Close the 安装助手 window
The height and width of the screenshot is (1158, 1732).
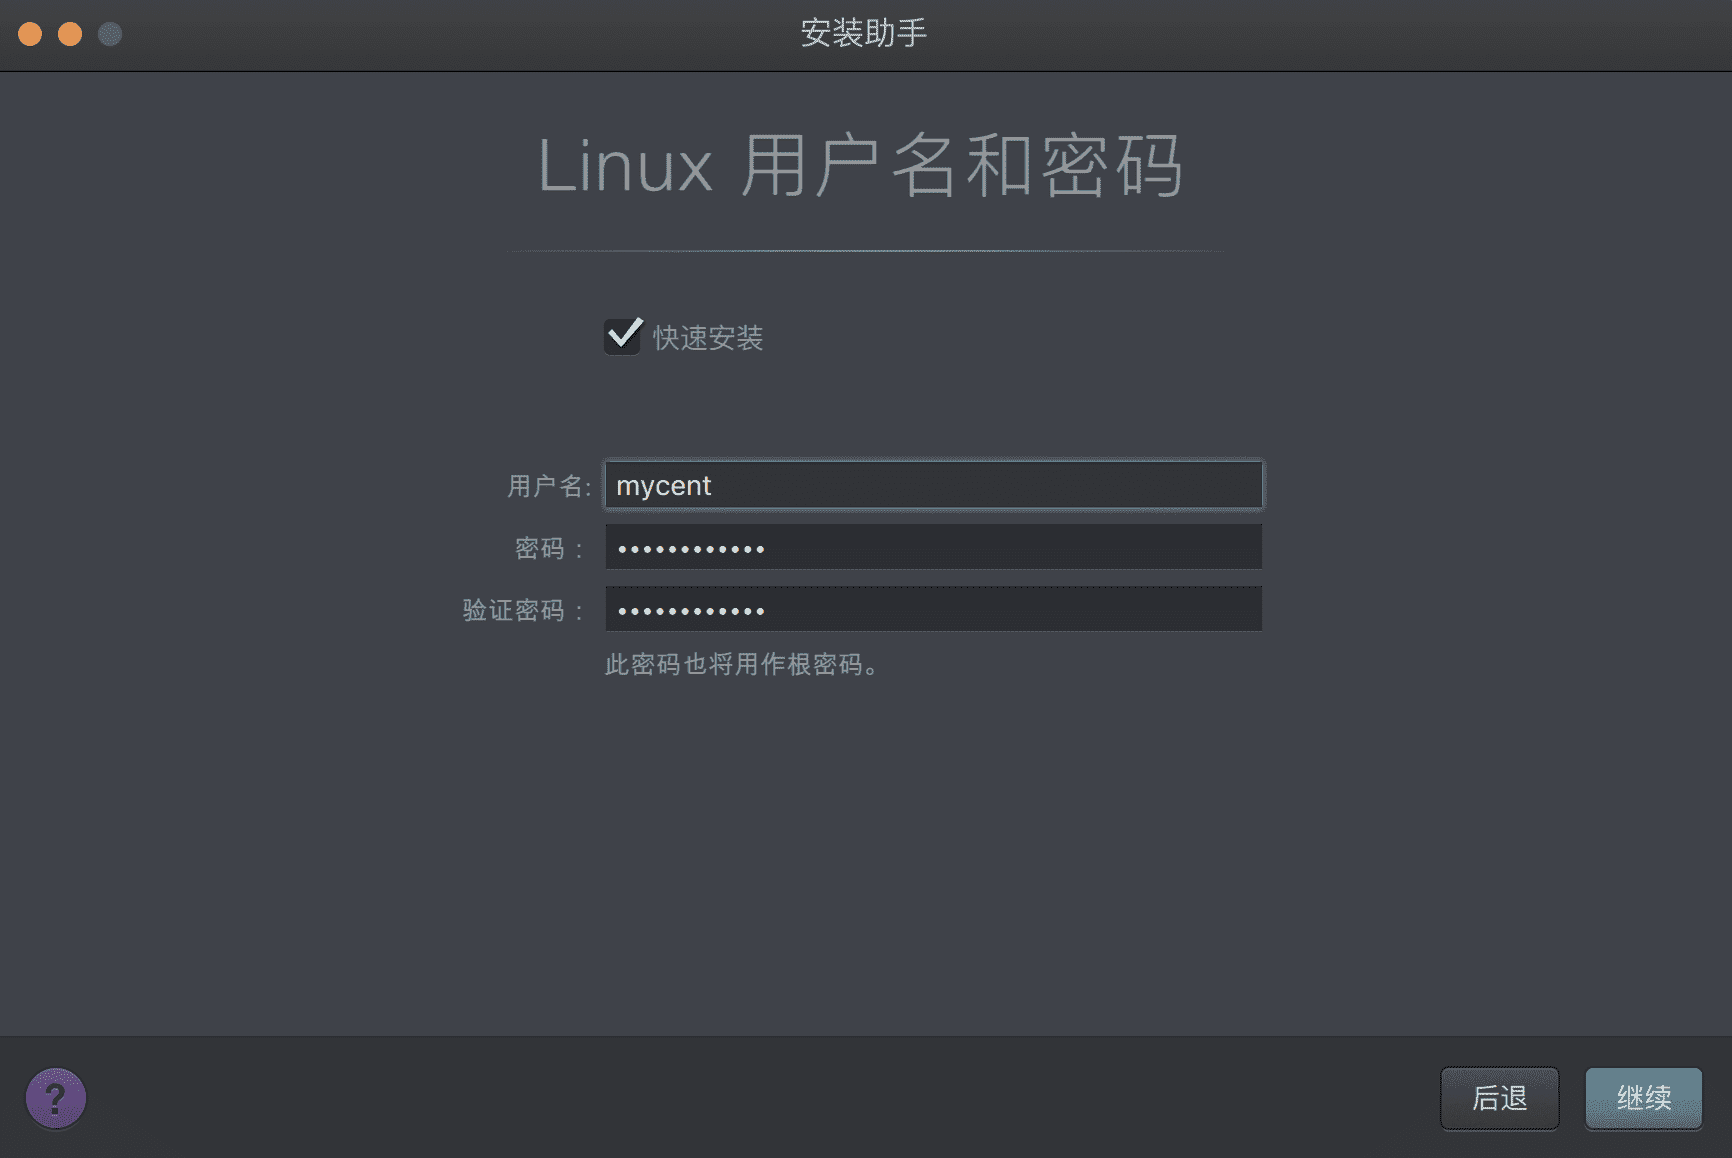[30, 34]
